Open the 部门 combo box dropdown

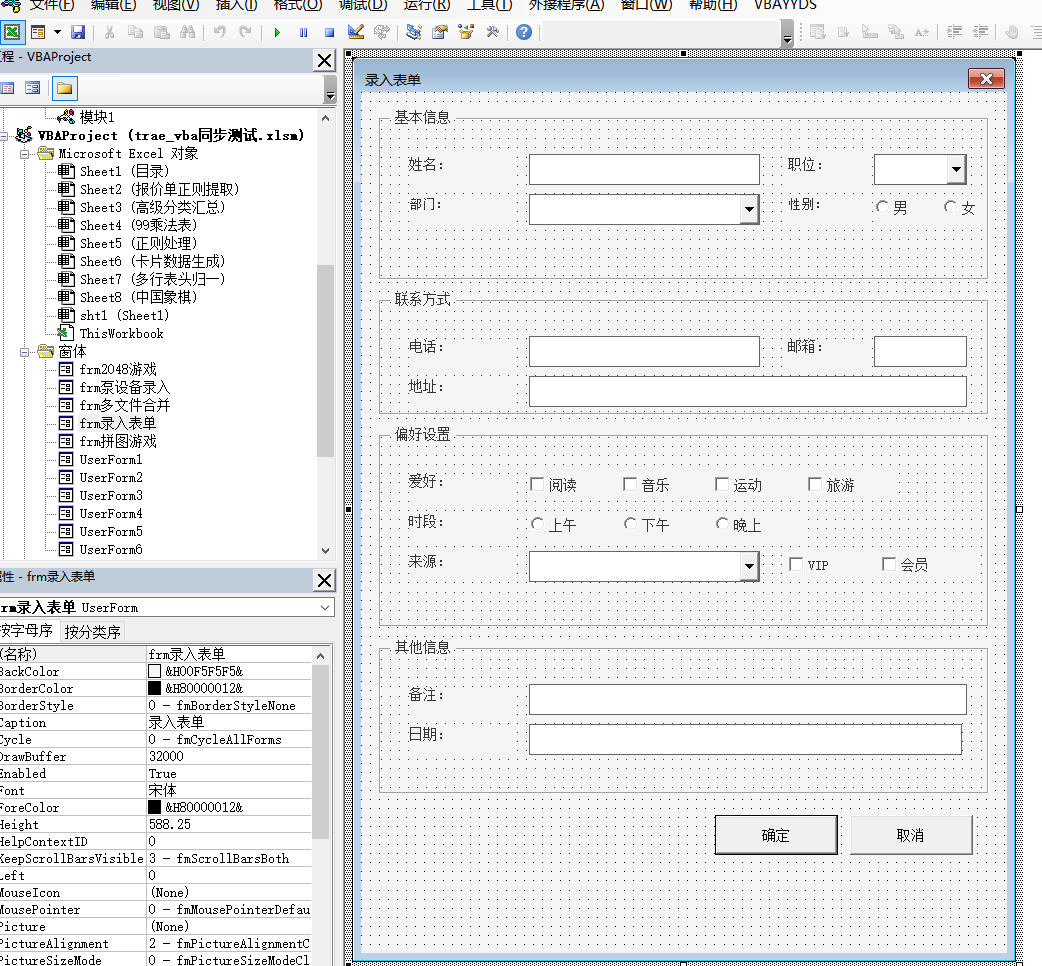pyautogui.click(x=748, y=209)
